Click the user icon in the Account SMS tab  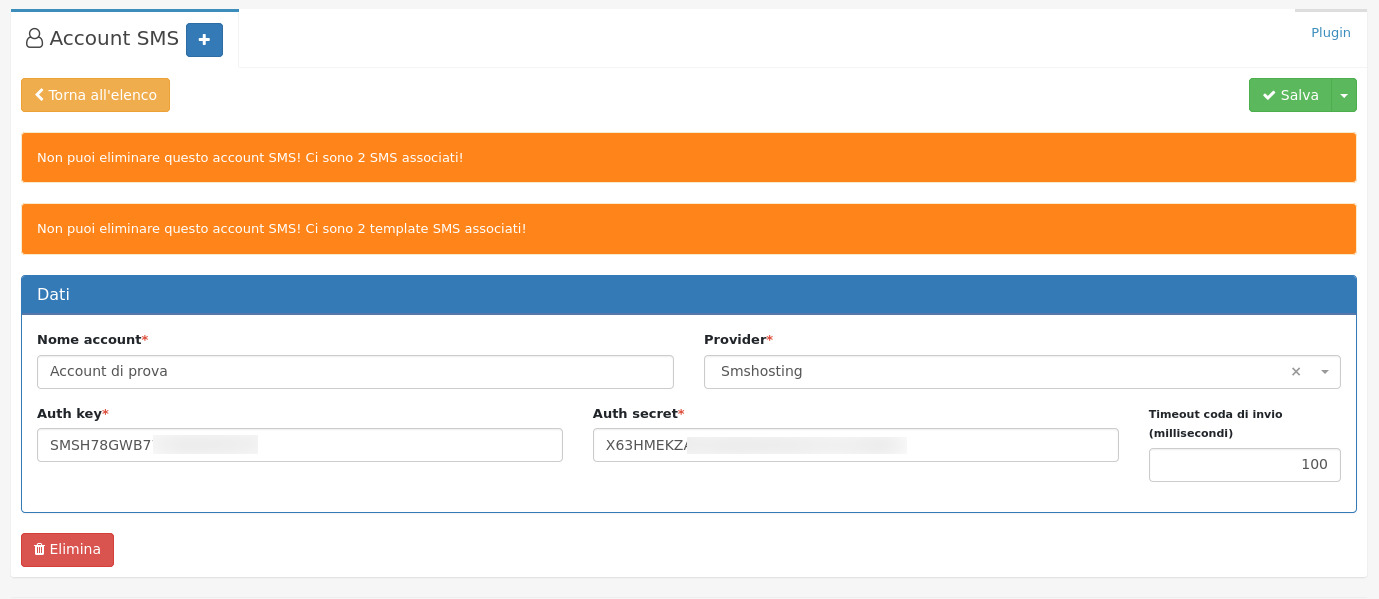coord(35,39)
